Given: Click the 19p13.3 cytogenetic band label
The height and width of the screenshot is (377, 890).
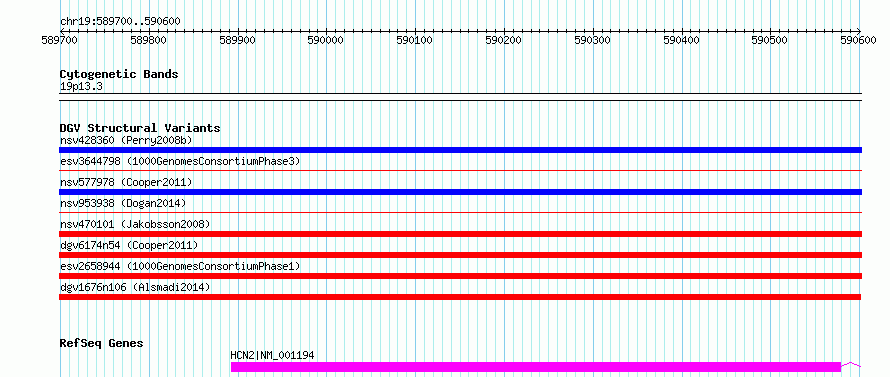Looking at the screenshot, I should (x=81, y=86).
